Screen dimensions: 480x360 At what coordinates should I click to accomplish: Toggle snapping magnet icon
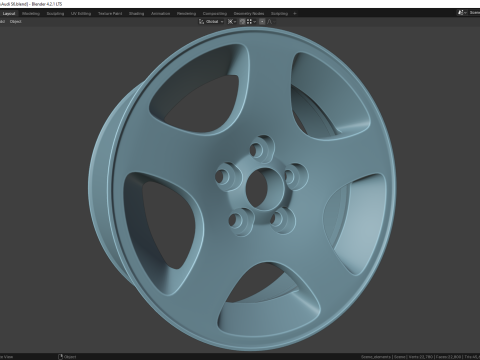click(x=242, y=22)
